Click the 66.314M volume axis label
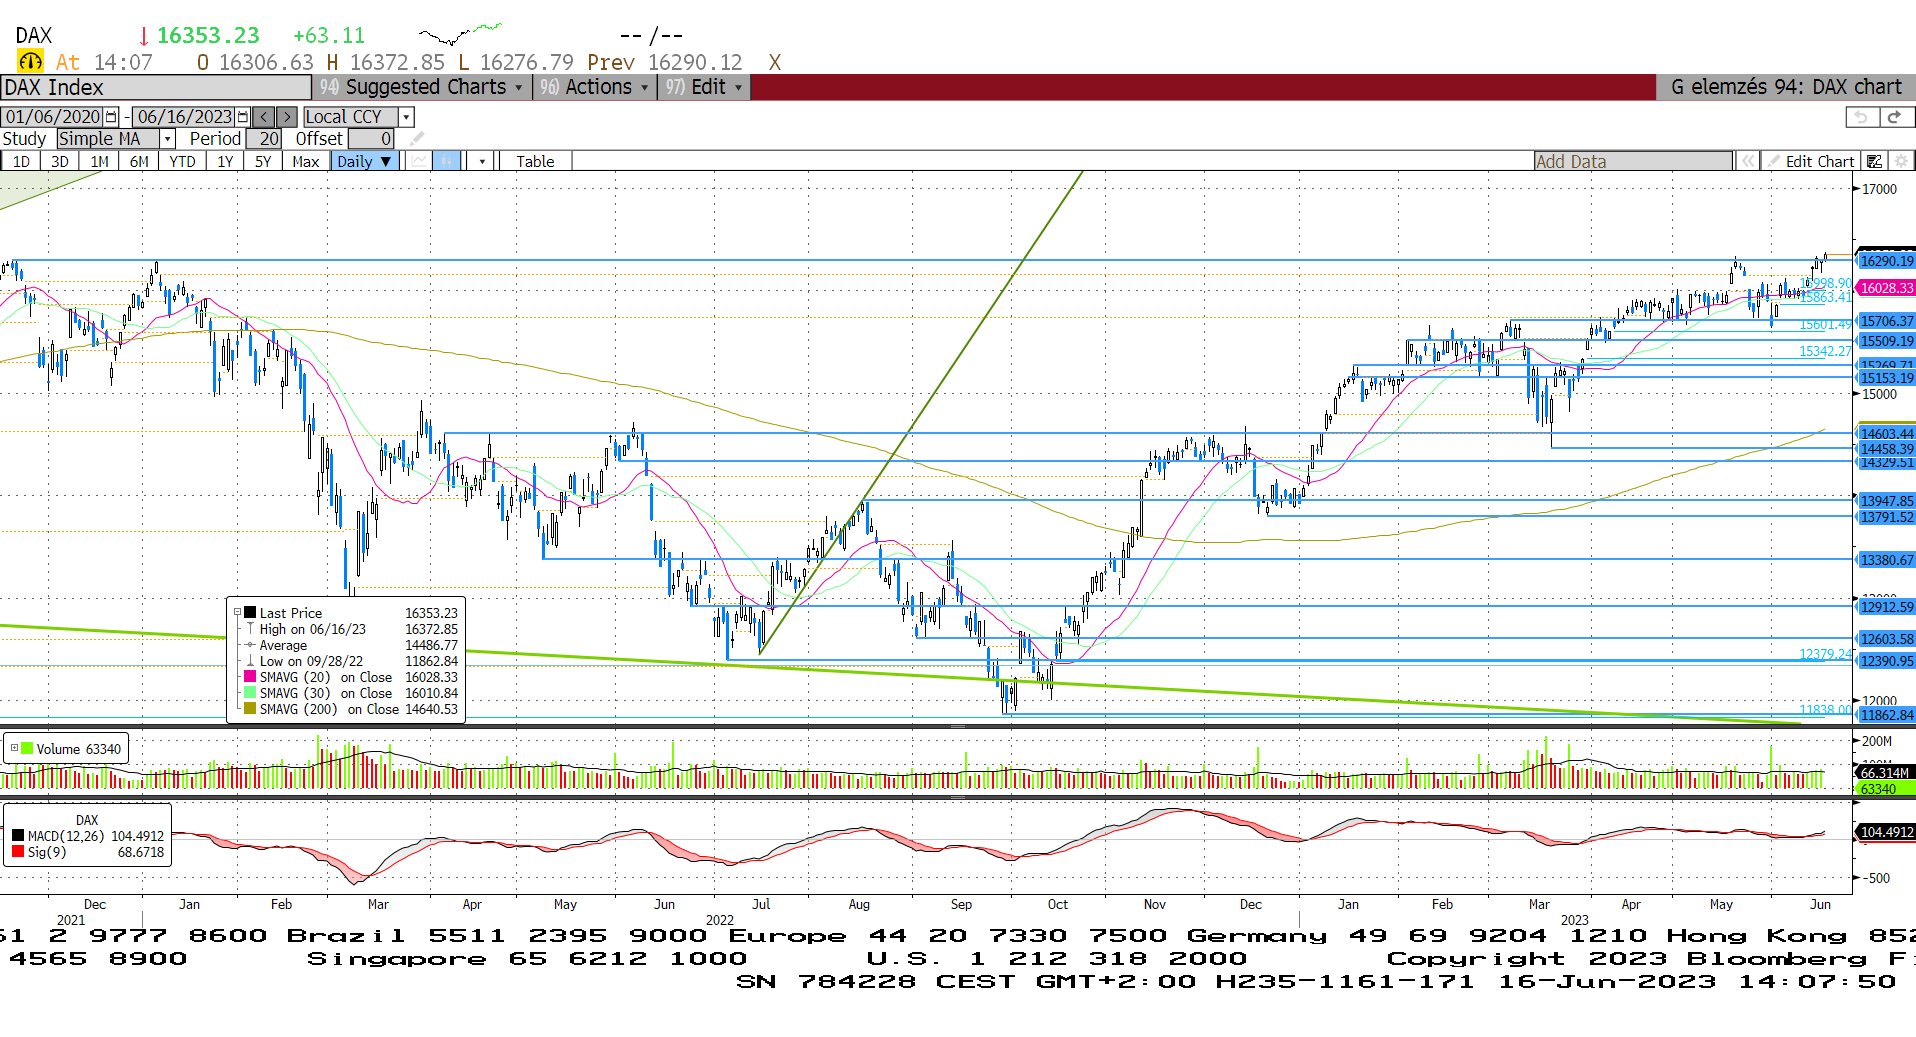This screenshot has width=1916, height=1037. point(1885,773)
